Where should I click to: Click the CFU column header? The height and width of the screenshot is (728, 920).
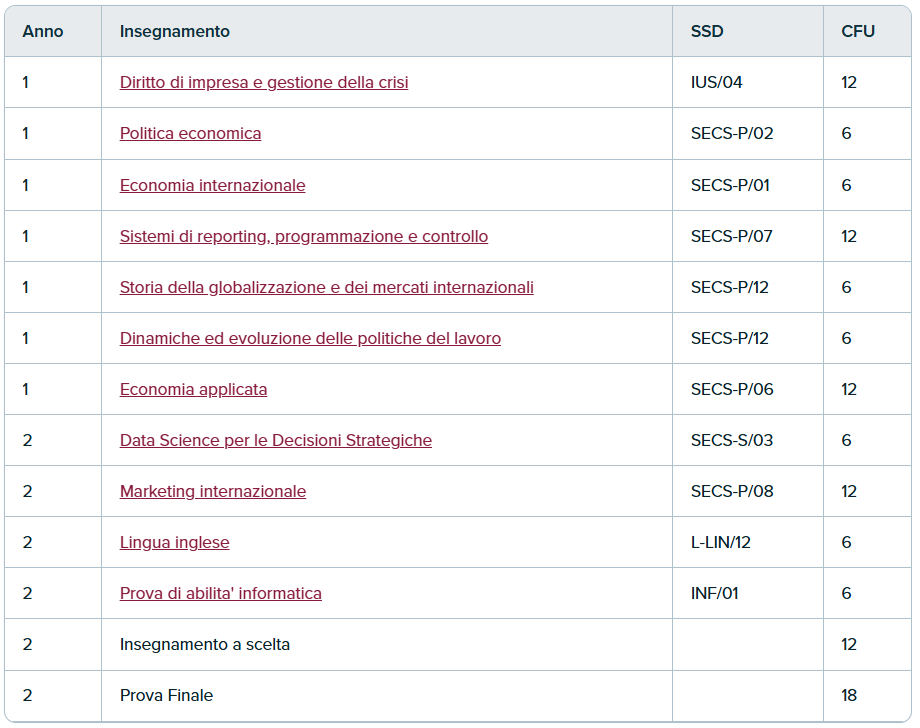click(x=858, y=32)
